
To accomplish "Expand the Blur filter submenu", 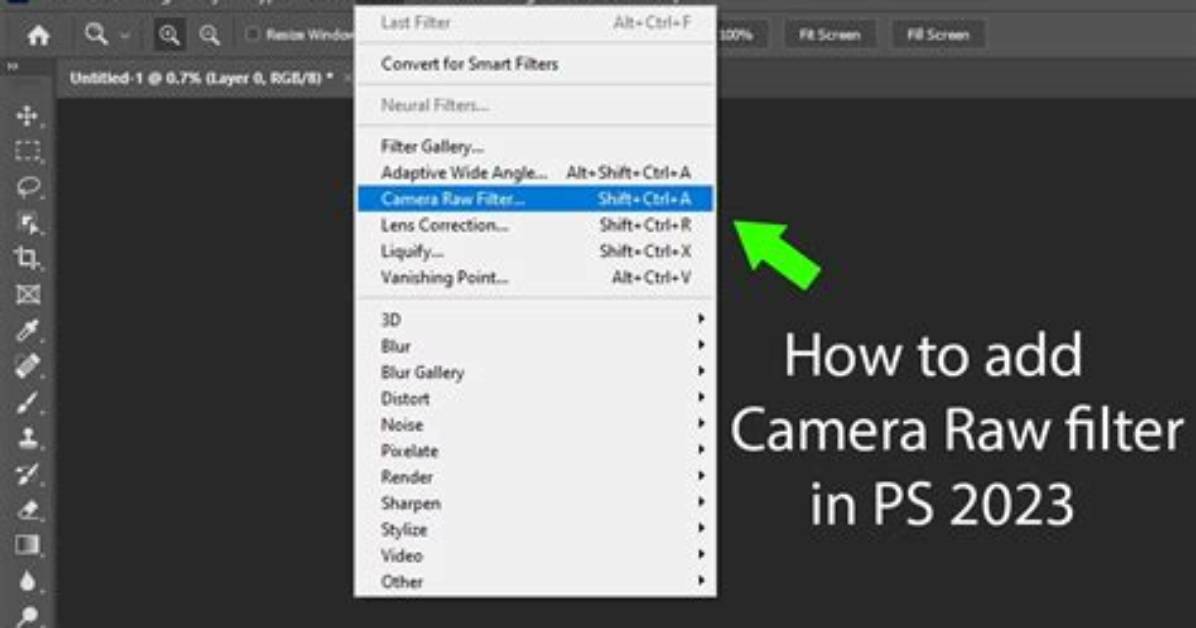I will pos(535,346).
